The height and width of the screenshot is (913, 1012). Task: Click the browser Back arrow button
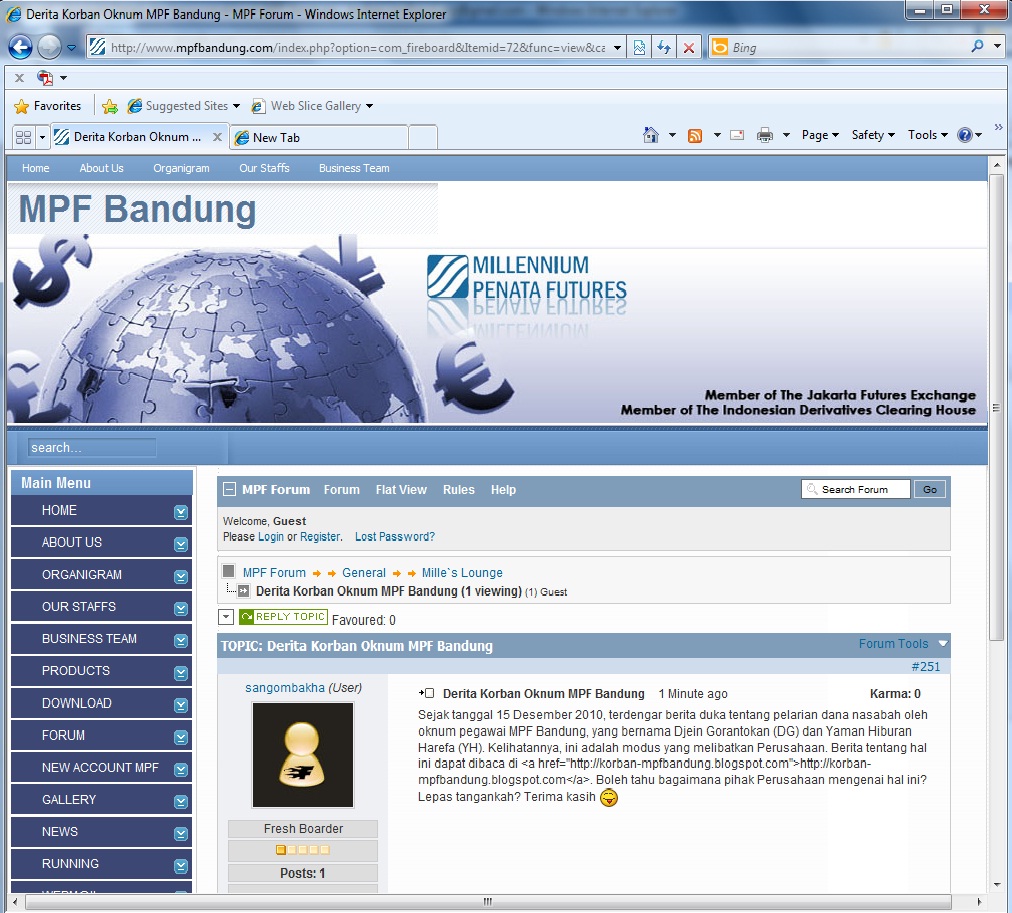tap(20, 47)
